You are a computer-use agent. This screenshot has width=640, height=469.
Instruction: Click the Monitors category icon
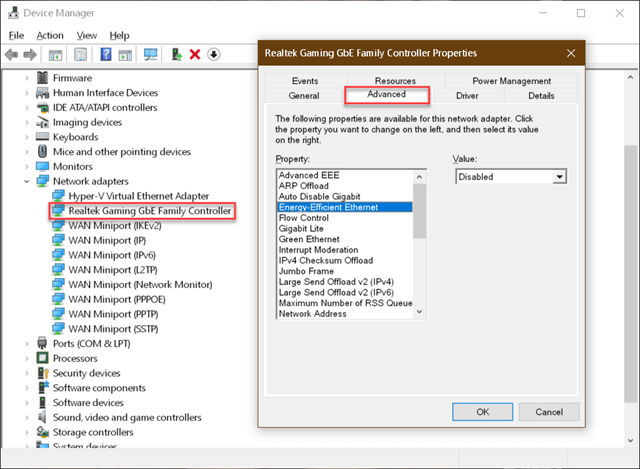pos(42,166)
